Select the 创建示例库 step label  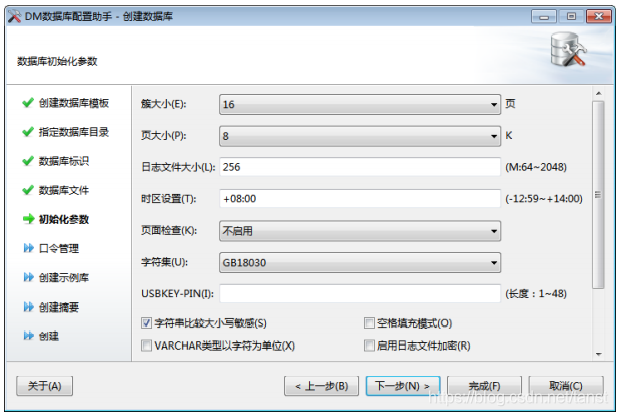pyautogui.click(x=64, y=278)
